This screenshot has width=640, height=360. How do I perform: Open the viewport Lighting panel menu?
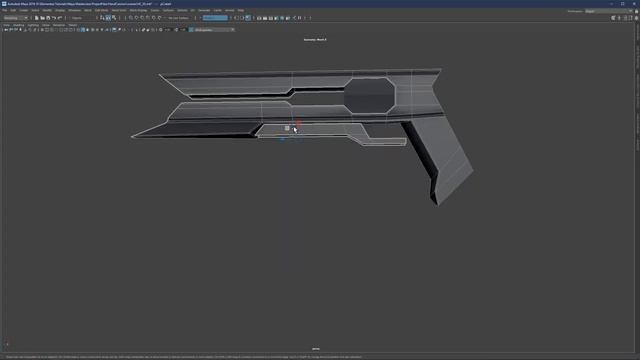pos(33,25)
